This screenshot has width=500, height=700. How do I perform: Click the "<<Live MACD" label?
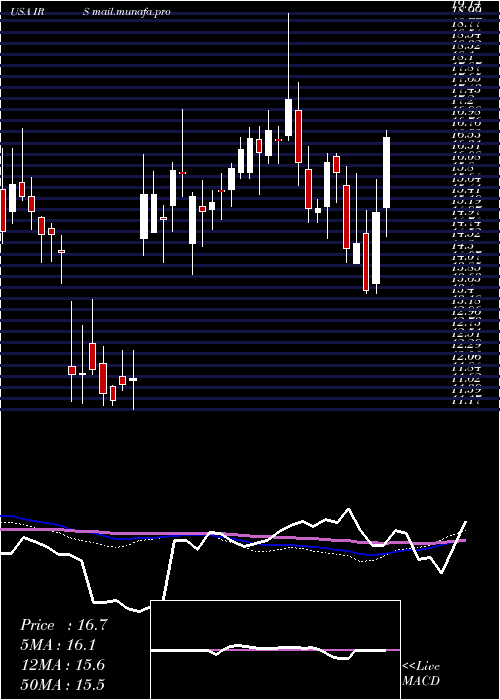click(x=421, y=674)
